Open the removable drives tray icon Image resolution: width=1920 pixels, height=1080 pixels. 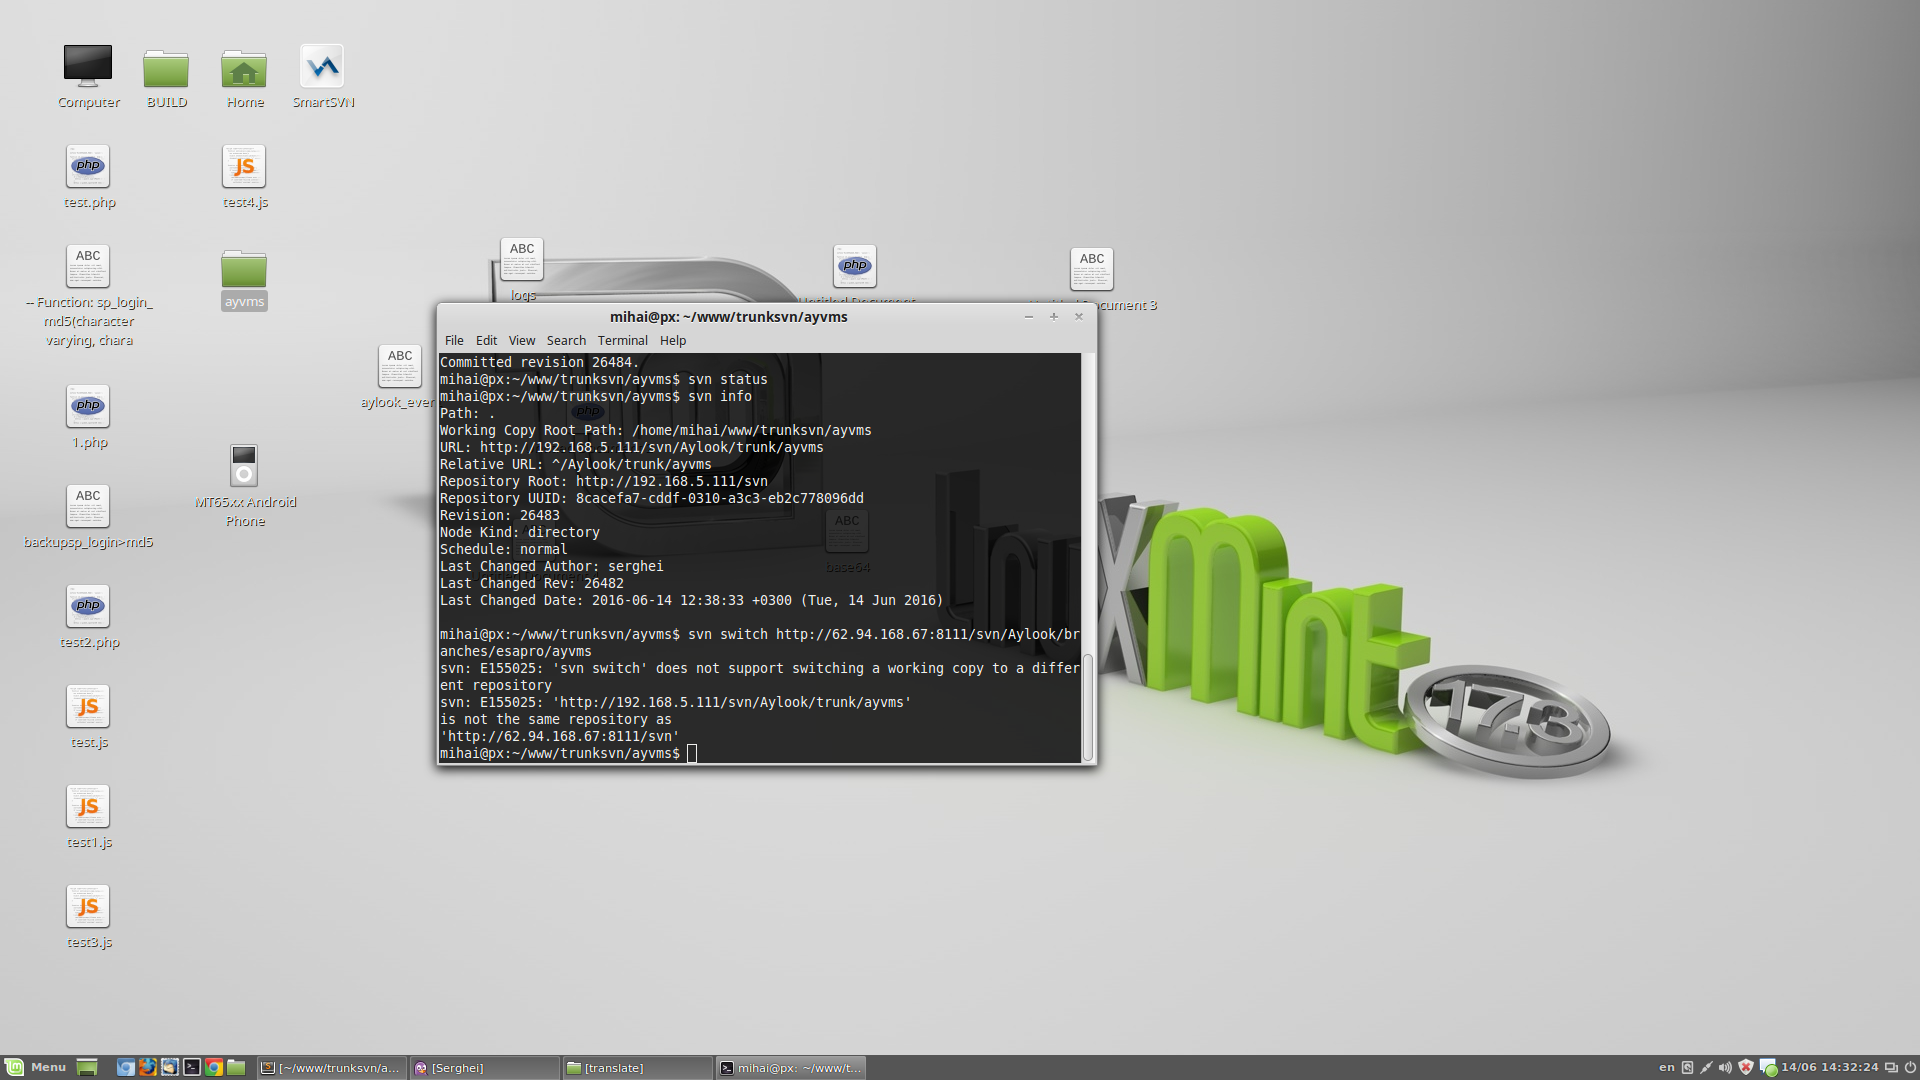[x=1688, y=1067]
